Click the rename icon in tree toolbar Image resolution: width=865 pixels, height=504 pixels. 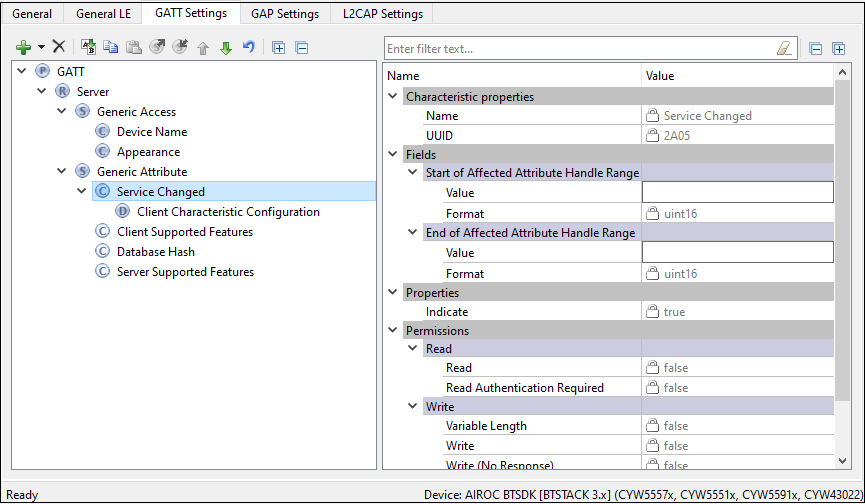pos(88,47)
